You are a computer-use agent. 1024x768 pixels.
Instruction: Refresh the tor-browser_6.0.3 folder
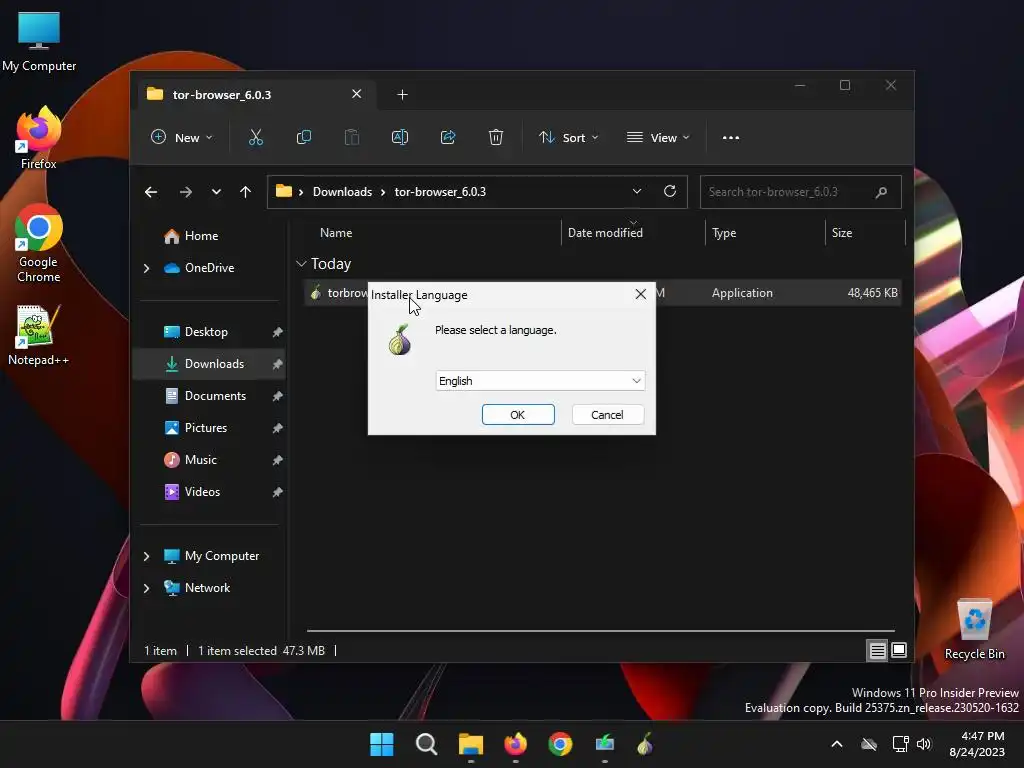[669, 191]
